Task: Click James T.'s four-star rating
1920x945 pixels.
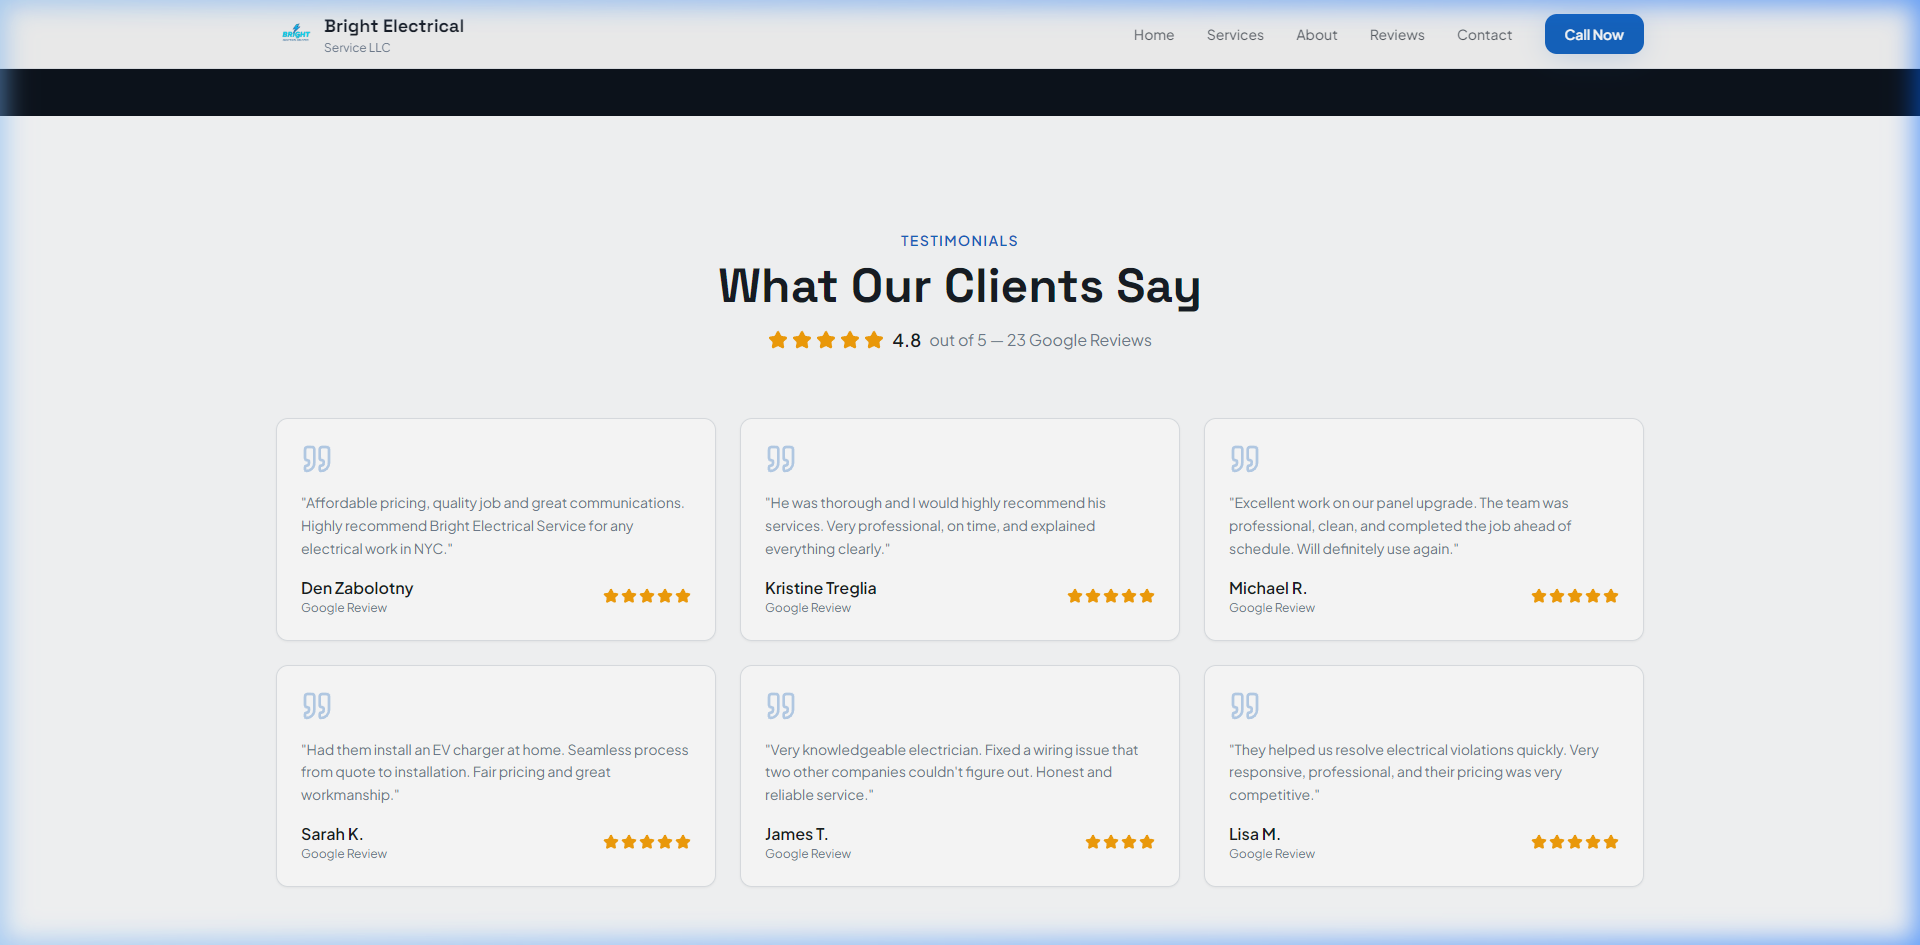Action: pyautogui.click(x=1119, y=842)
